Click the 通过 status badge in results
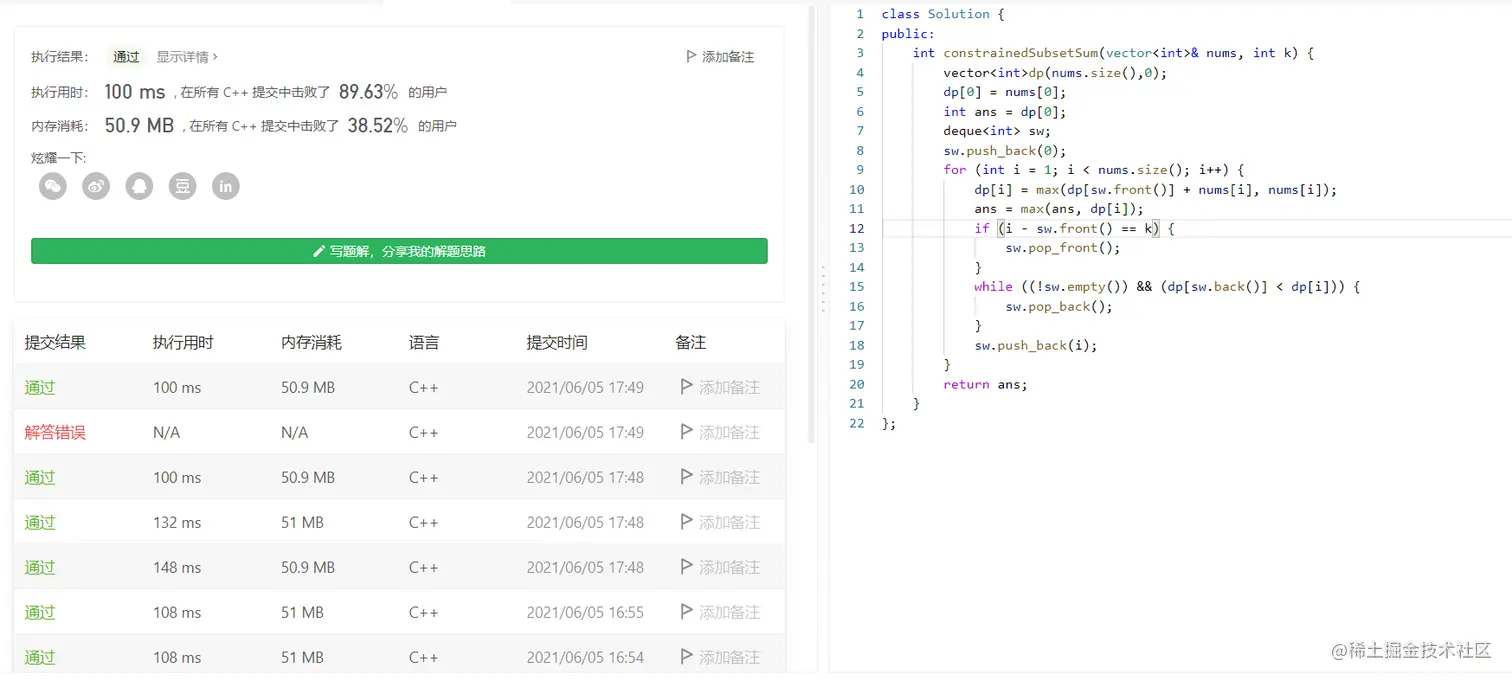This screenshot has width=1512, height=681. pyautogui.click(x=126, y=57)
